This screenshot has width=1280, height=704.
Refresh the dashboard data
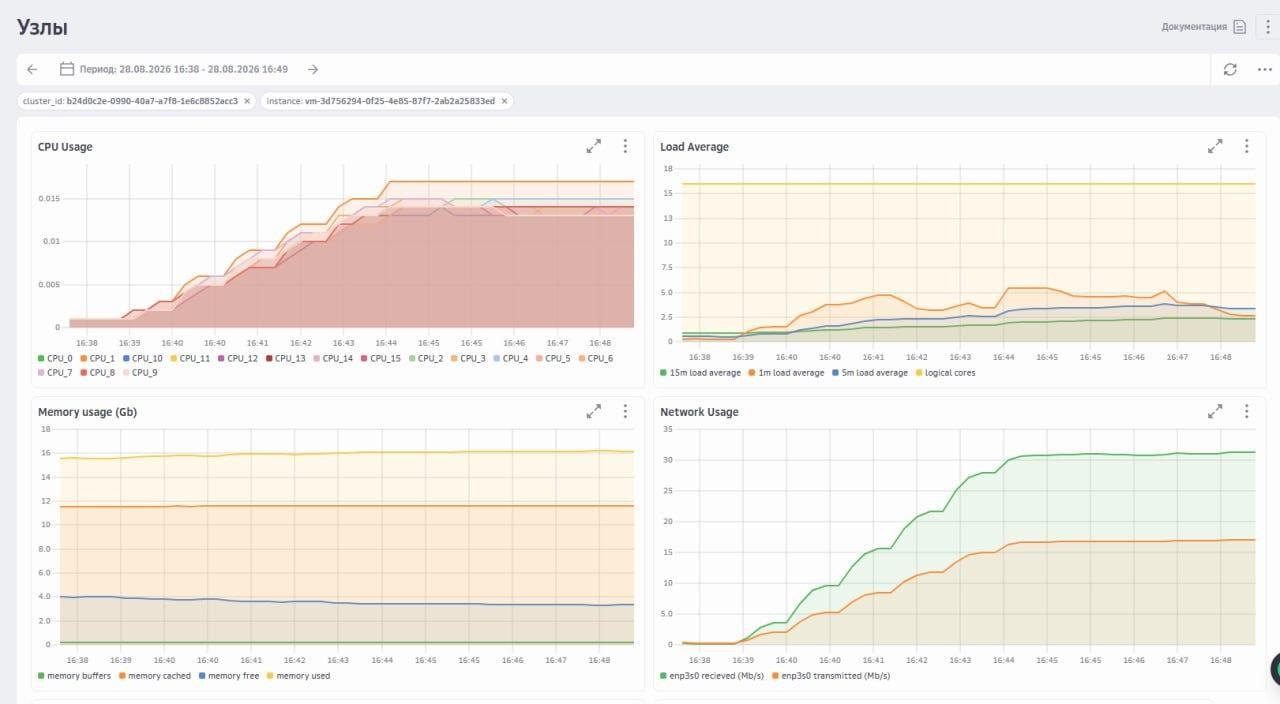(x=1230, y=69)
